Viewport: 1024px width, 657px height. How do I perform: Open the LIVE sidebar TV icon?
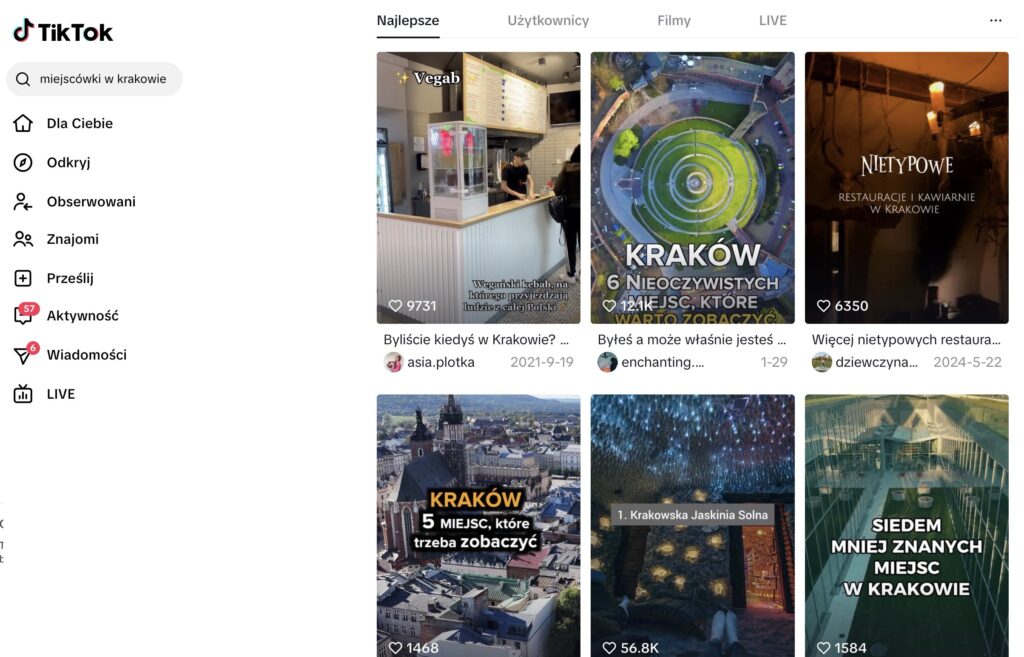(23, 394)
